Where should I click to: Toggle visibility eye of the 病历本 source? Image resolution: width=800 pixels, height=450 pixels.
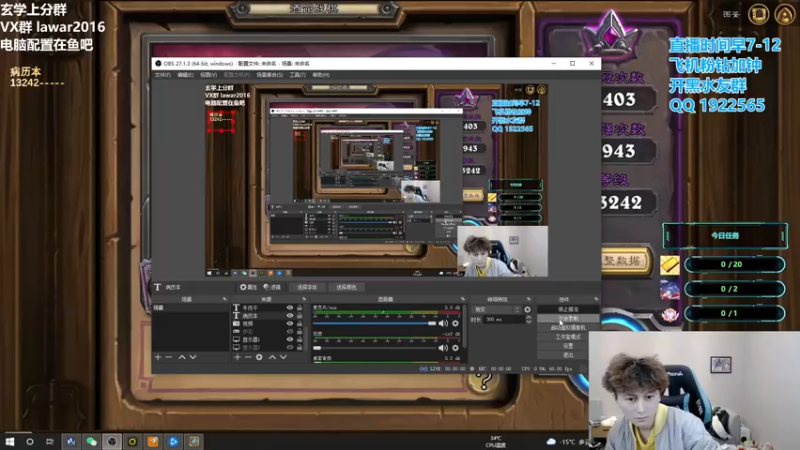[x=290, y=316]
